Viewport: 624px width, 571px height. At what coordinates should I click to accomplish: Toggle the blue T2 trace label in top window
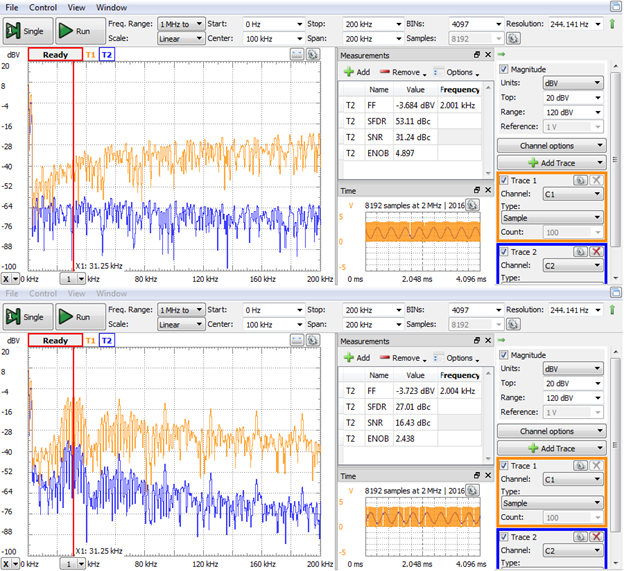pos(107,55)
